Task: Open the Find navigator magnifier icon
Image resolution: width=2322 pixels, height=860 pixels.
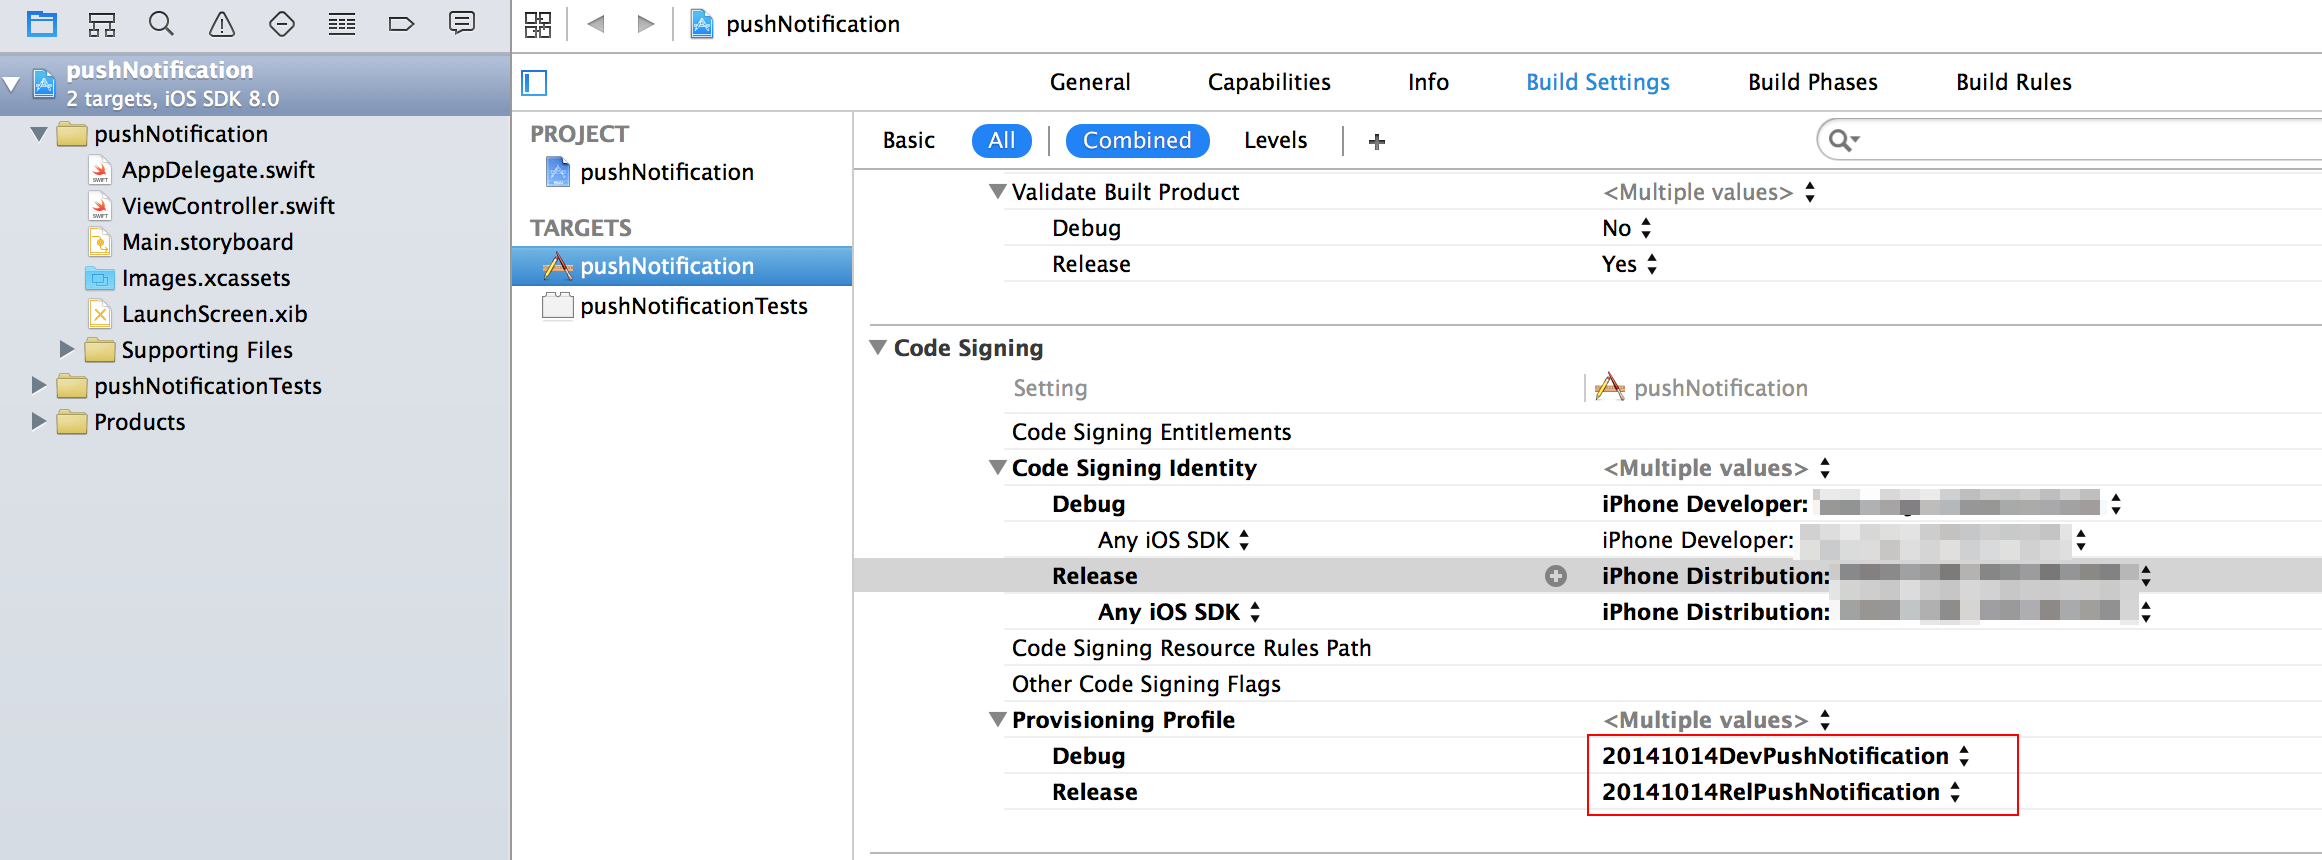Action: pos(161,23)
